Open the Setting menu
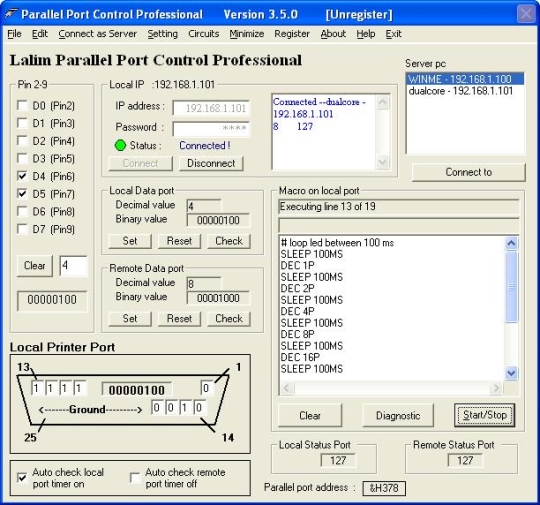540x505 pixels. pos(163,34)
